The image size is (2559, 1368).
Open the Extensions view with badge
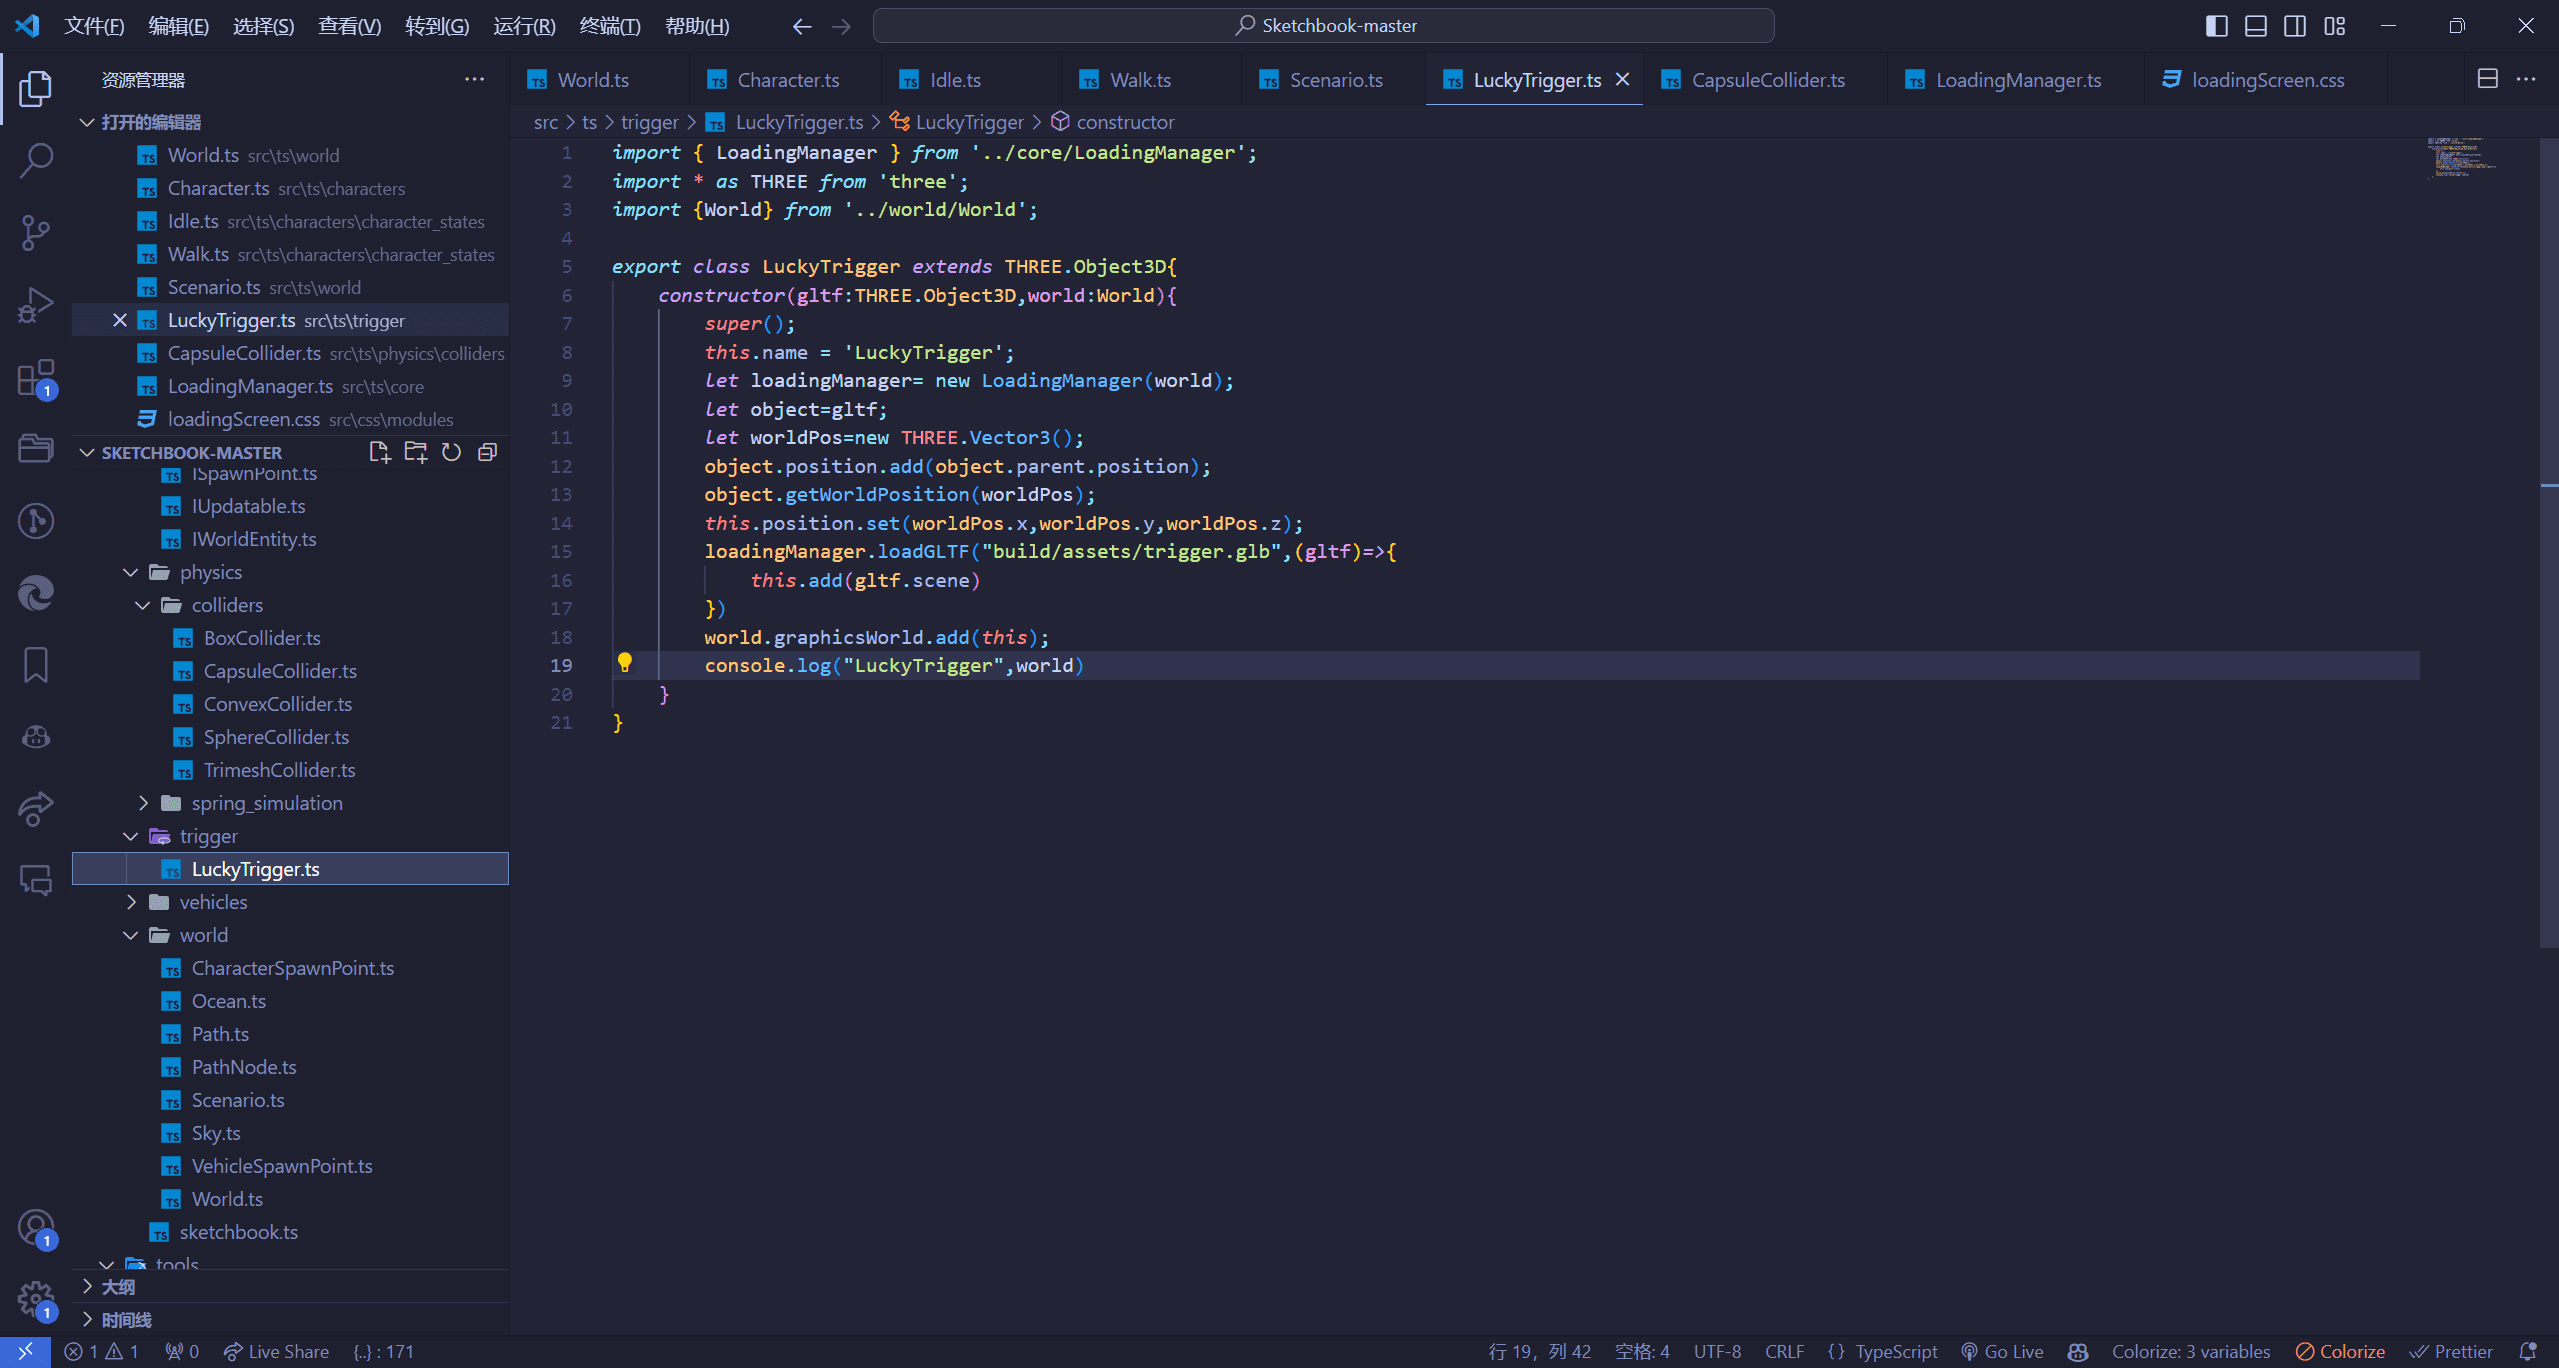[36, 378]
